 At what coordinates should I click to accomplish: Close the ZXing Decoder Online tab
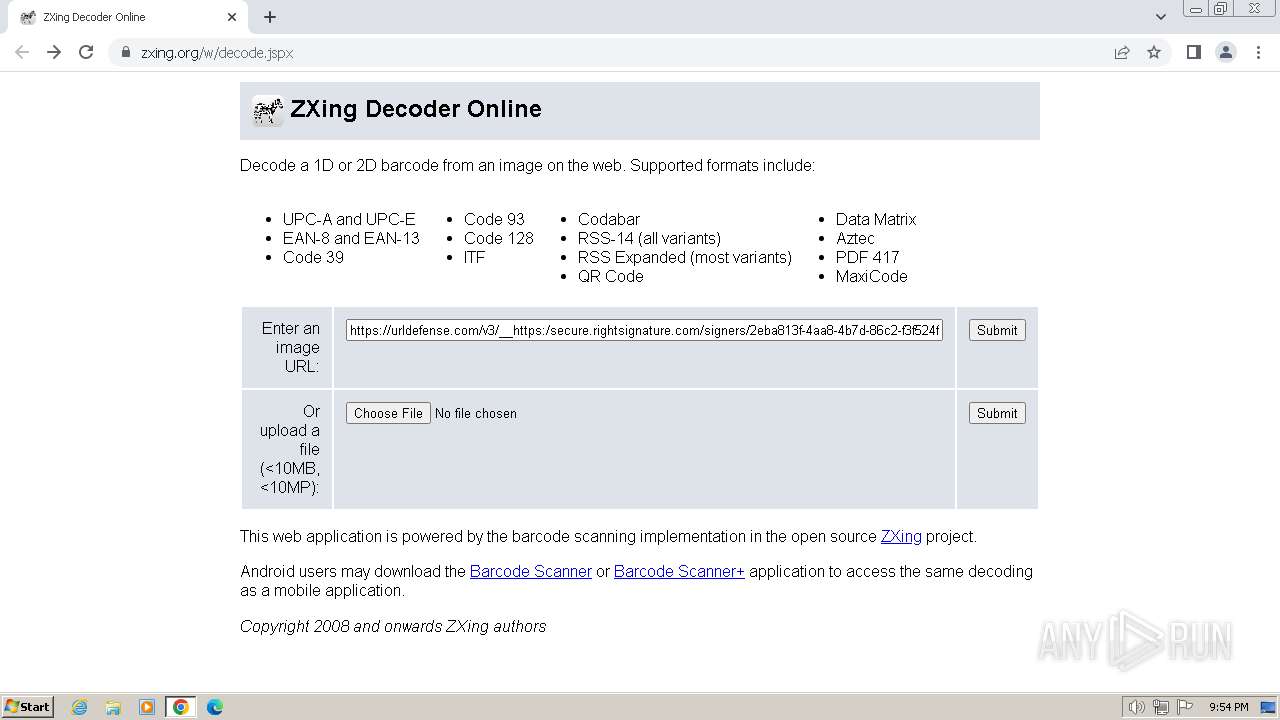pyautogui.click(x=232, y=17)
